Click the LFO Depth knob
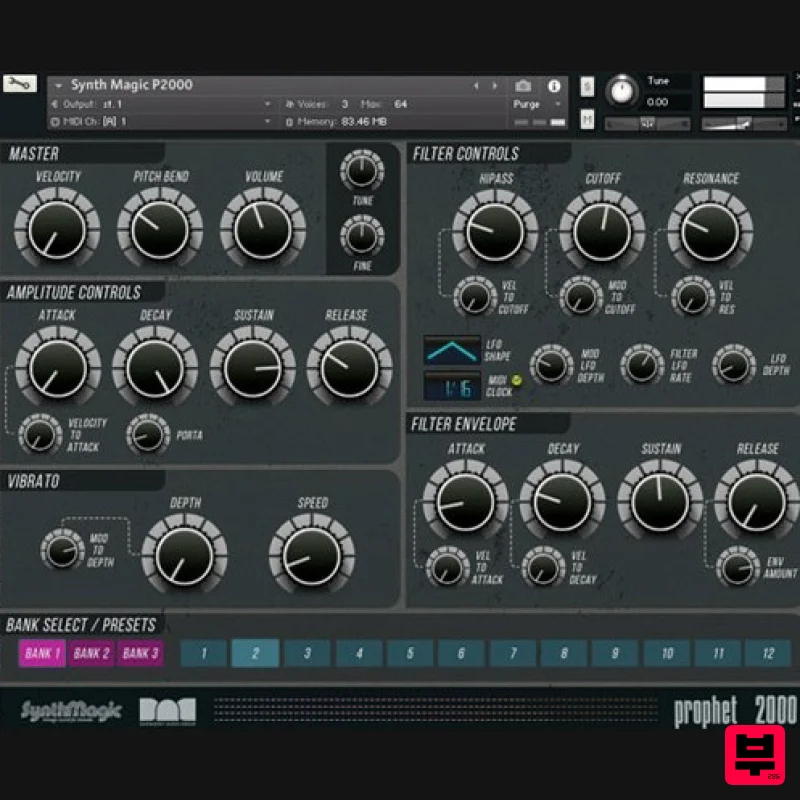 pos(734,366)
